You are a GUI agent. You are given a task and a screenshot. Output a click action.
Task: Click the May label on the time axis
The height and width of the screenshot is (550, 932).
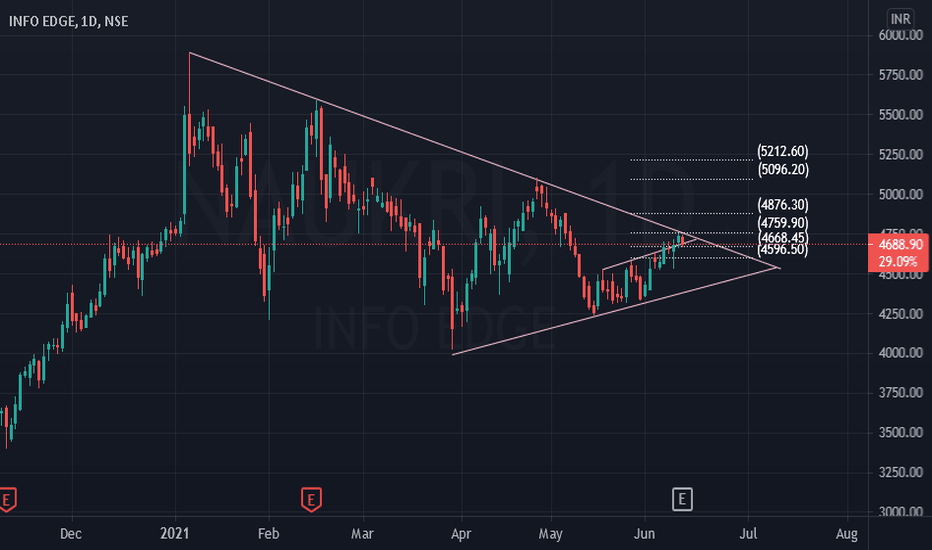(550, 534)
